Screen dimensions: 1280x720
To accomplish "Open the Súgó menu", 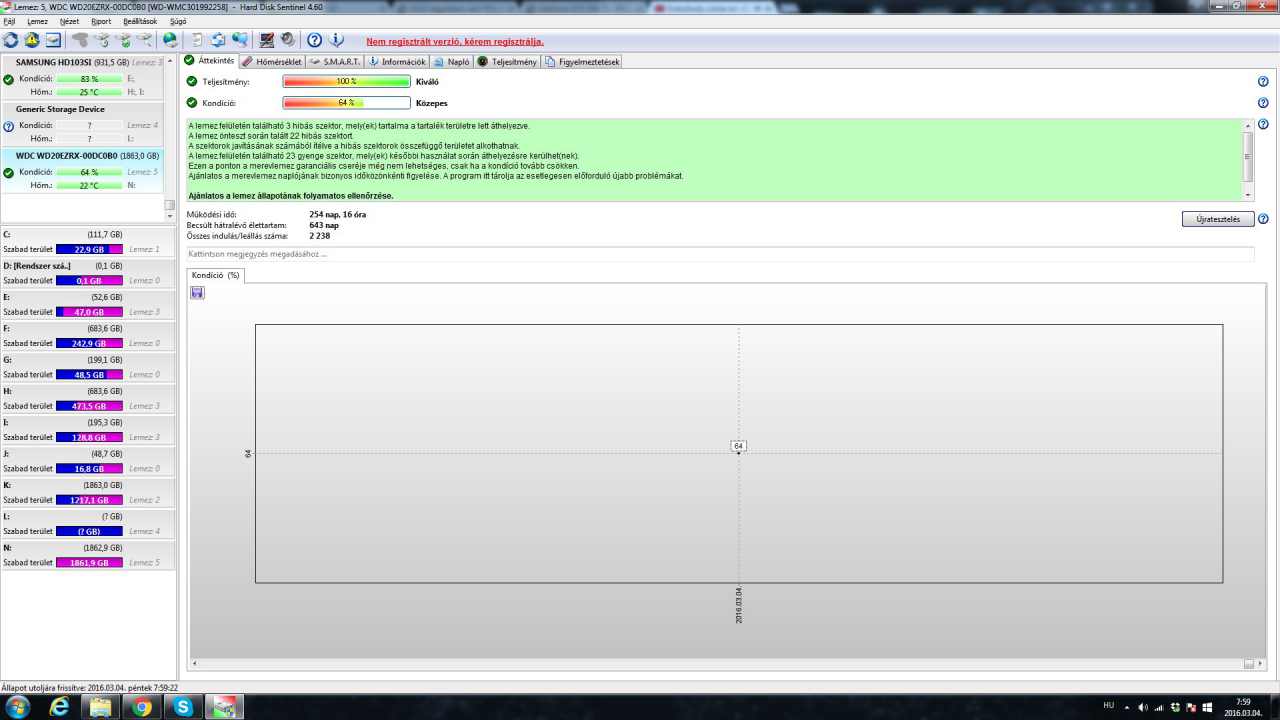I will pyautogui.click(x=178, y=21).
